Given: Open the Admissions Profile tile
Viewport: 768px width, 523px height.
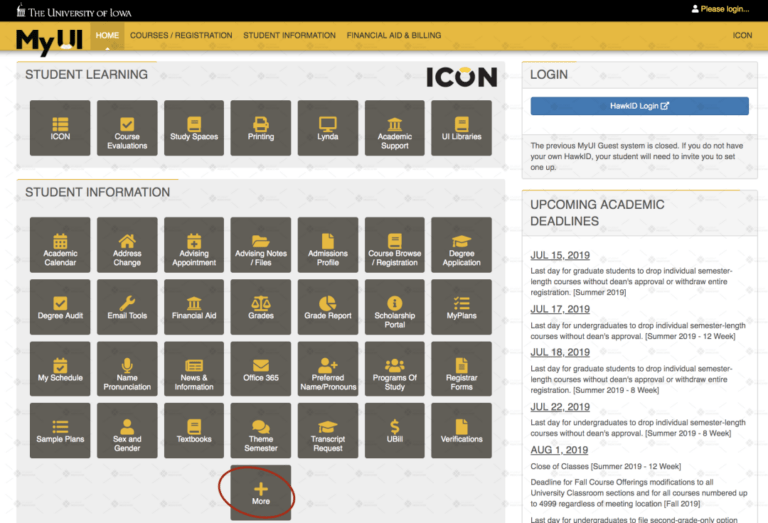Looking at the screenshot, I should click(328, 245).
